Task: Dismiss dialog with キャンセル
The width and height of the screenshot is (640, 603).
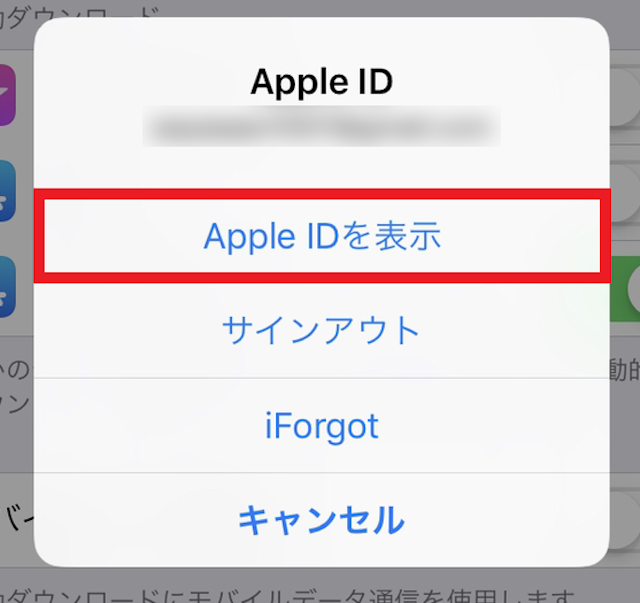Action: (322, 520)
